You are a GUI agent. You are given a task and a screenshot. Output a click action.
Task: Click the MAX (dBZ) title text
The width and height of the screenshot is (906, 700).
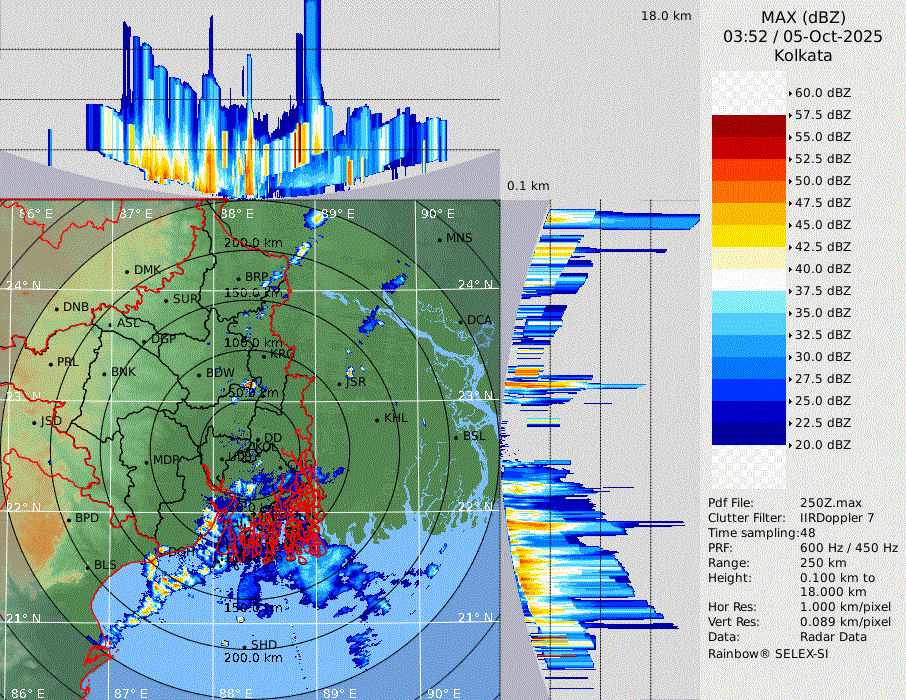(802, 16)
